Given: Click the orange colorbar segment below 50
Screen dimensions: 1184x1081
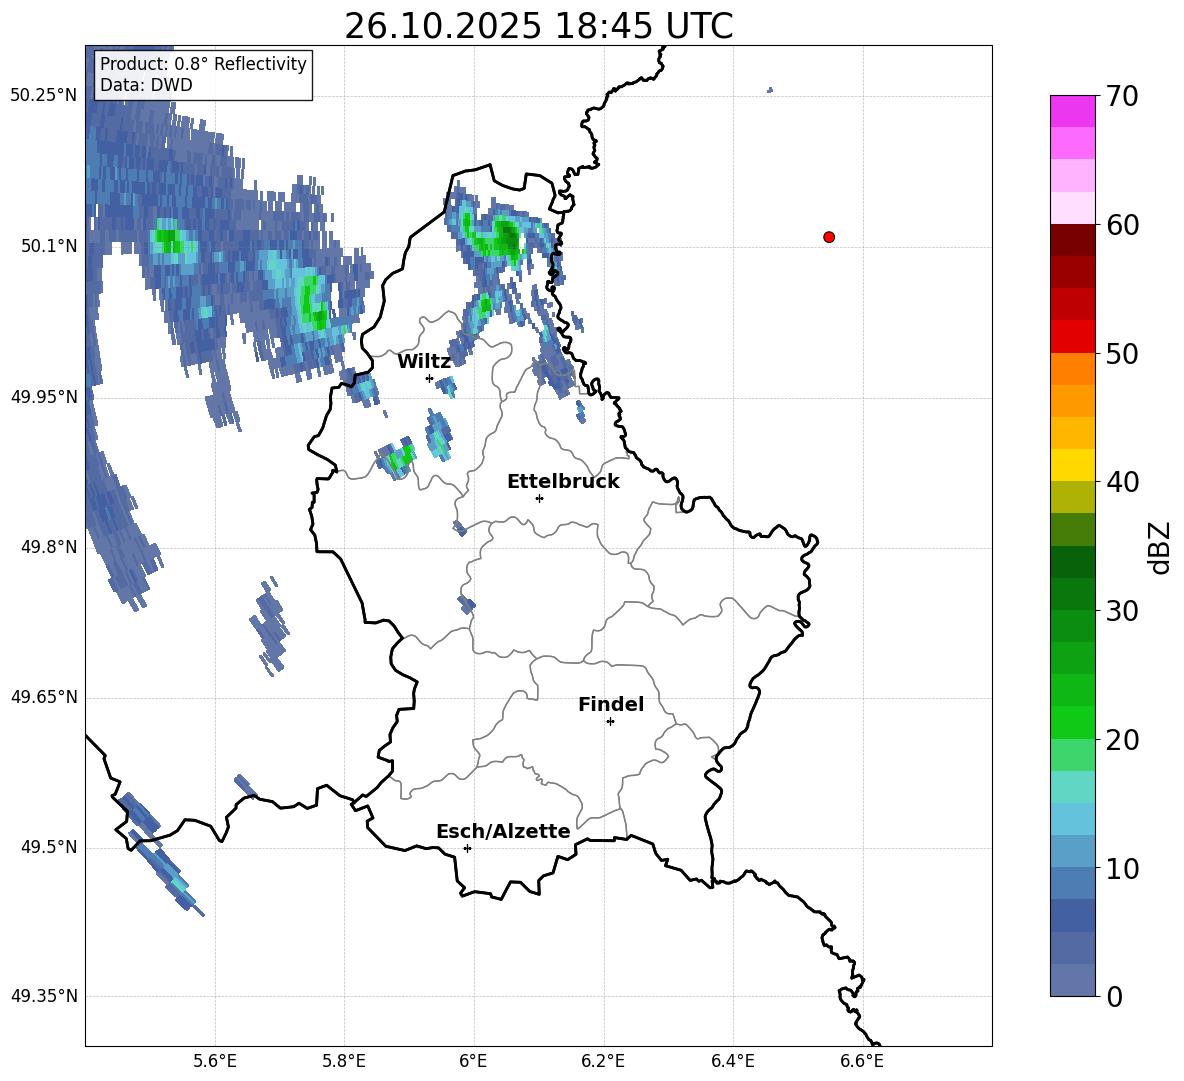Looking at the screenshot, I should coord(1072,368).
